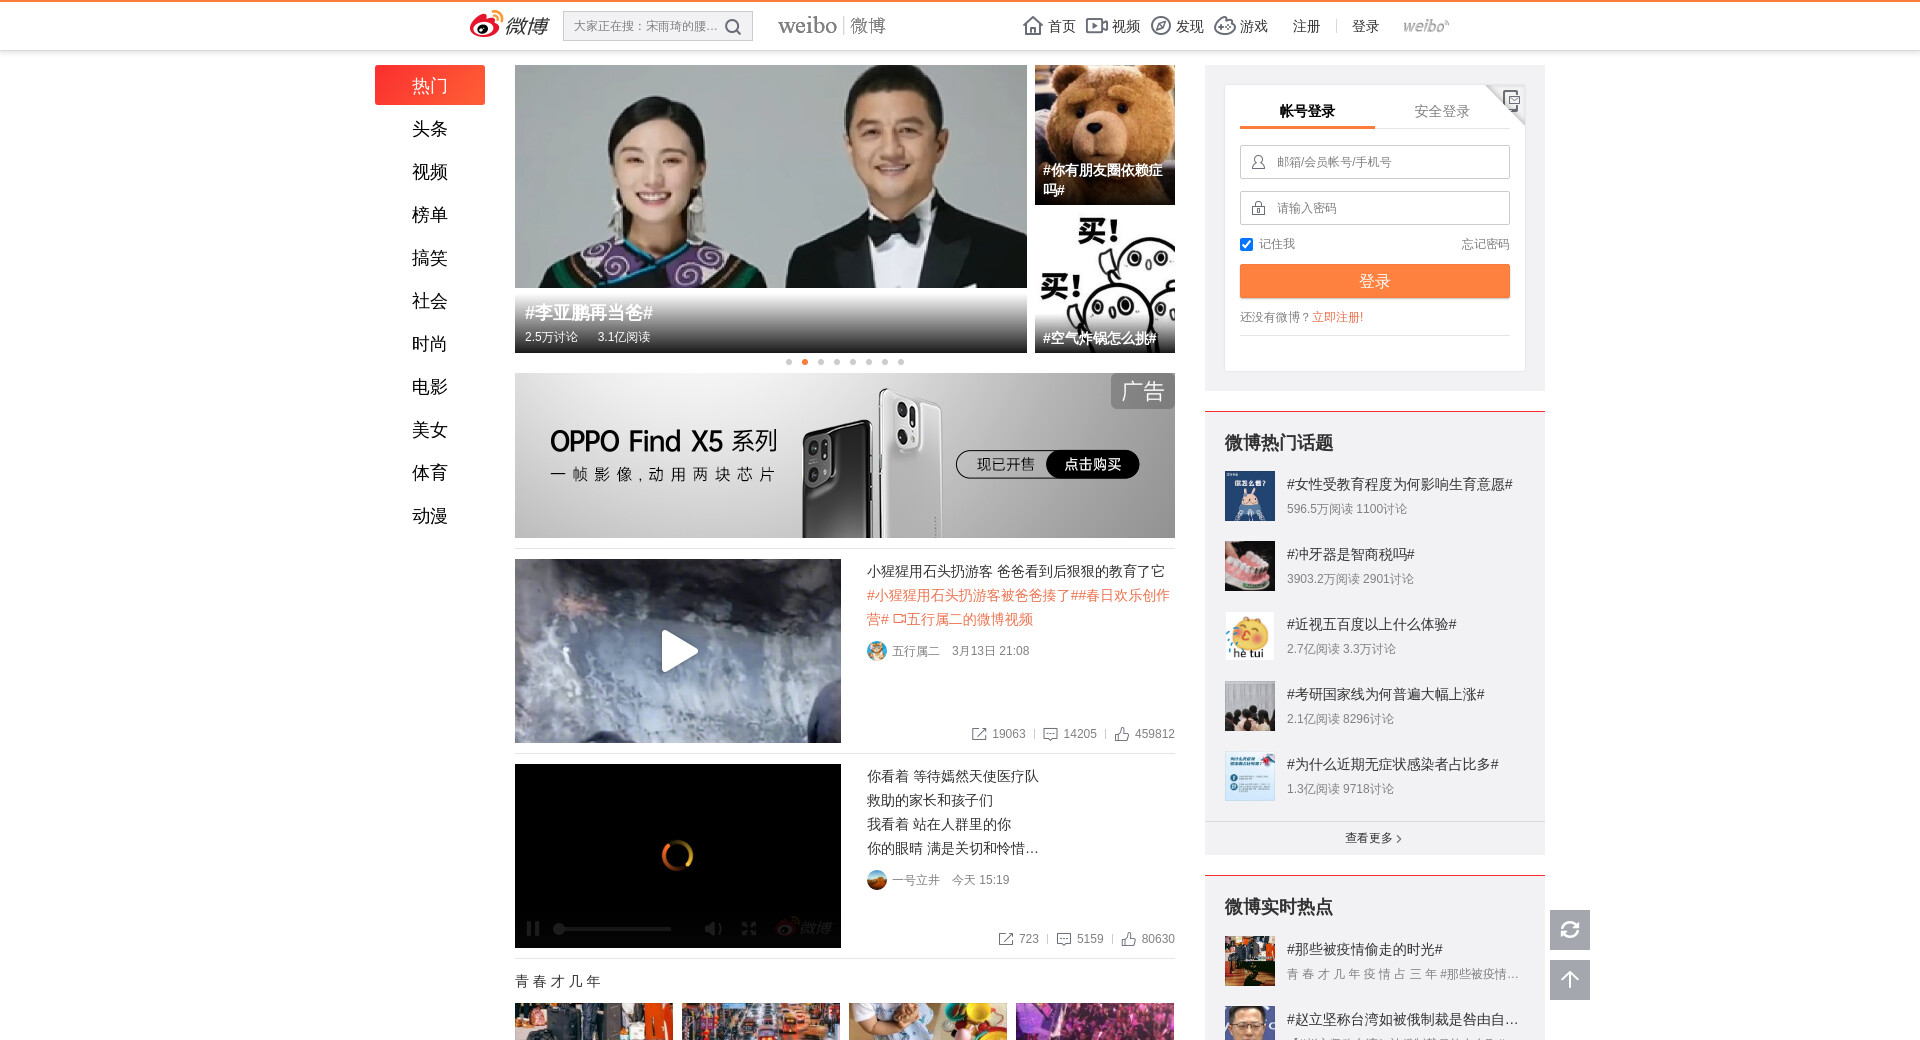The height and width of the screenshot is (1040, 1920).
Task: Click the orange 登录 button
Action: tap(1374, 281)
